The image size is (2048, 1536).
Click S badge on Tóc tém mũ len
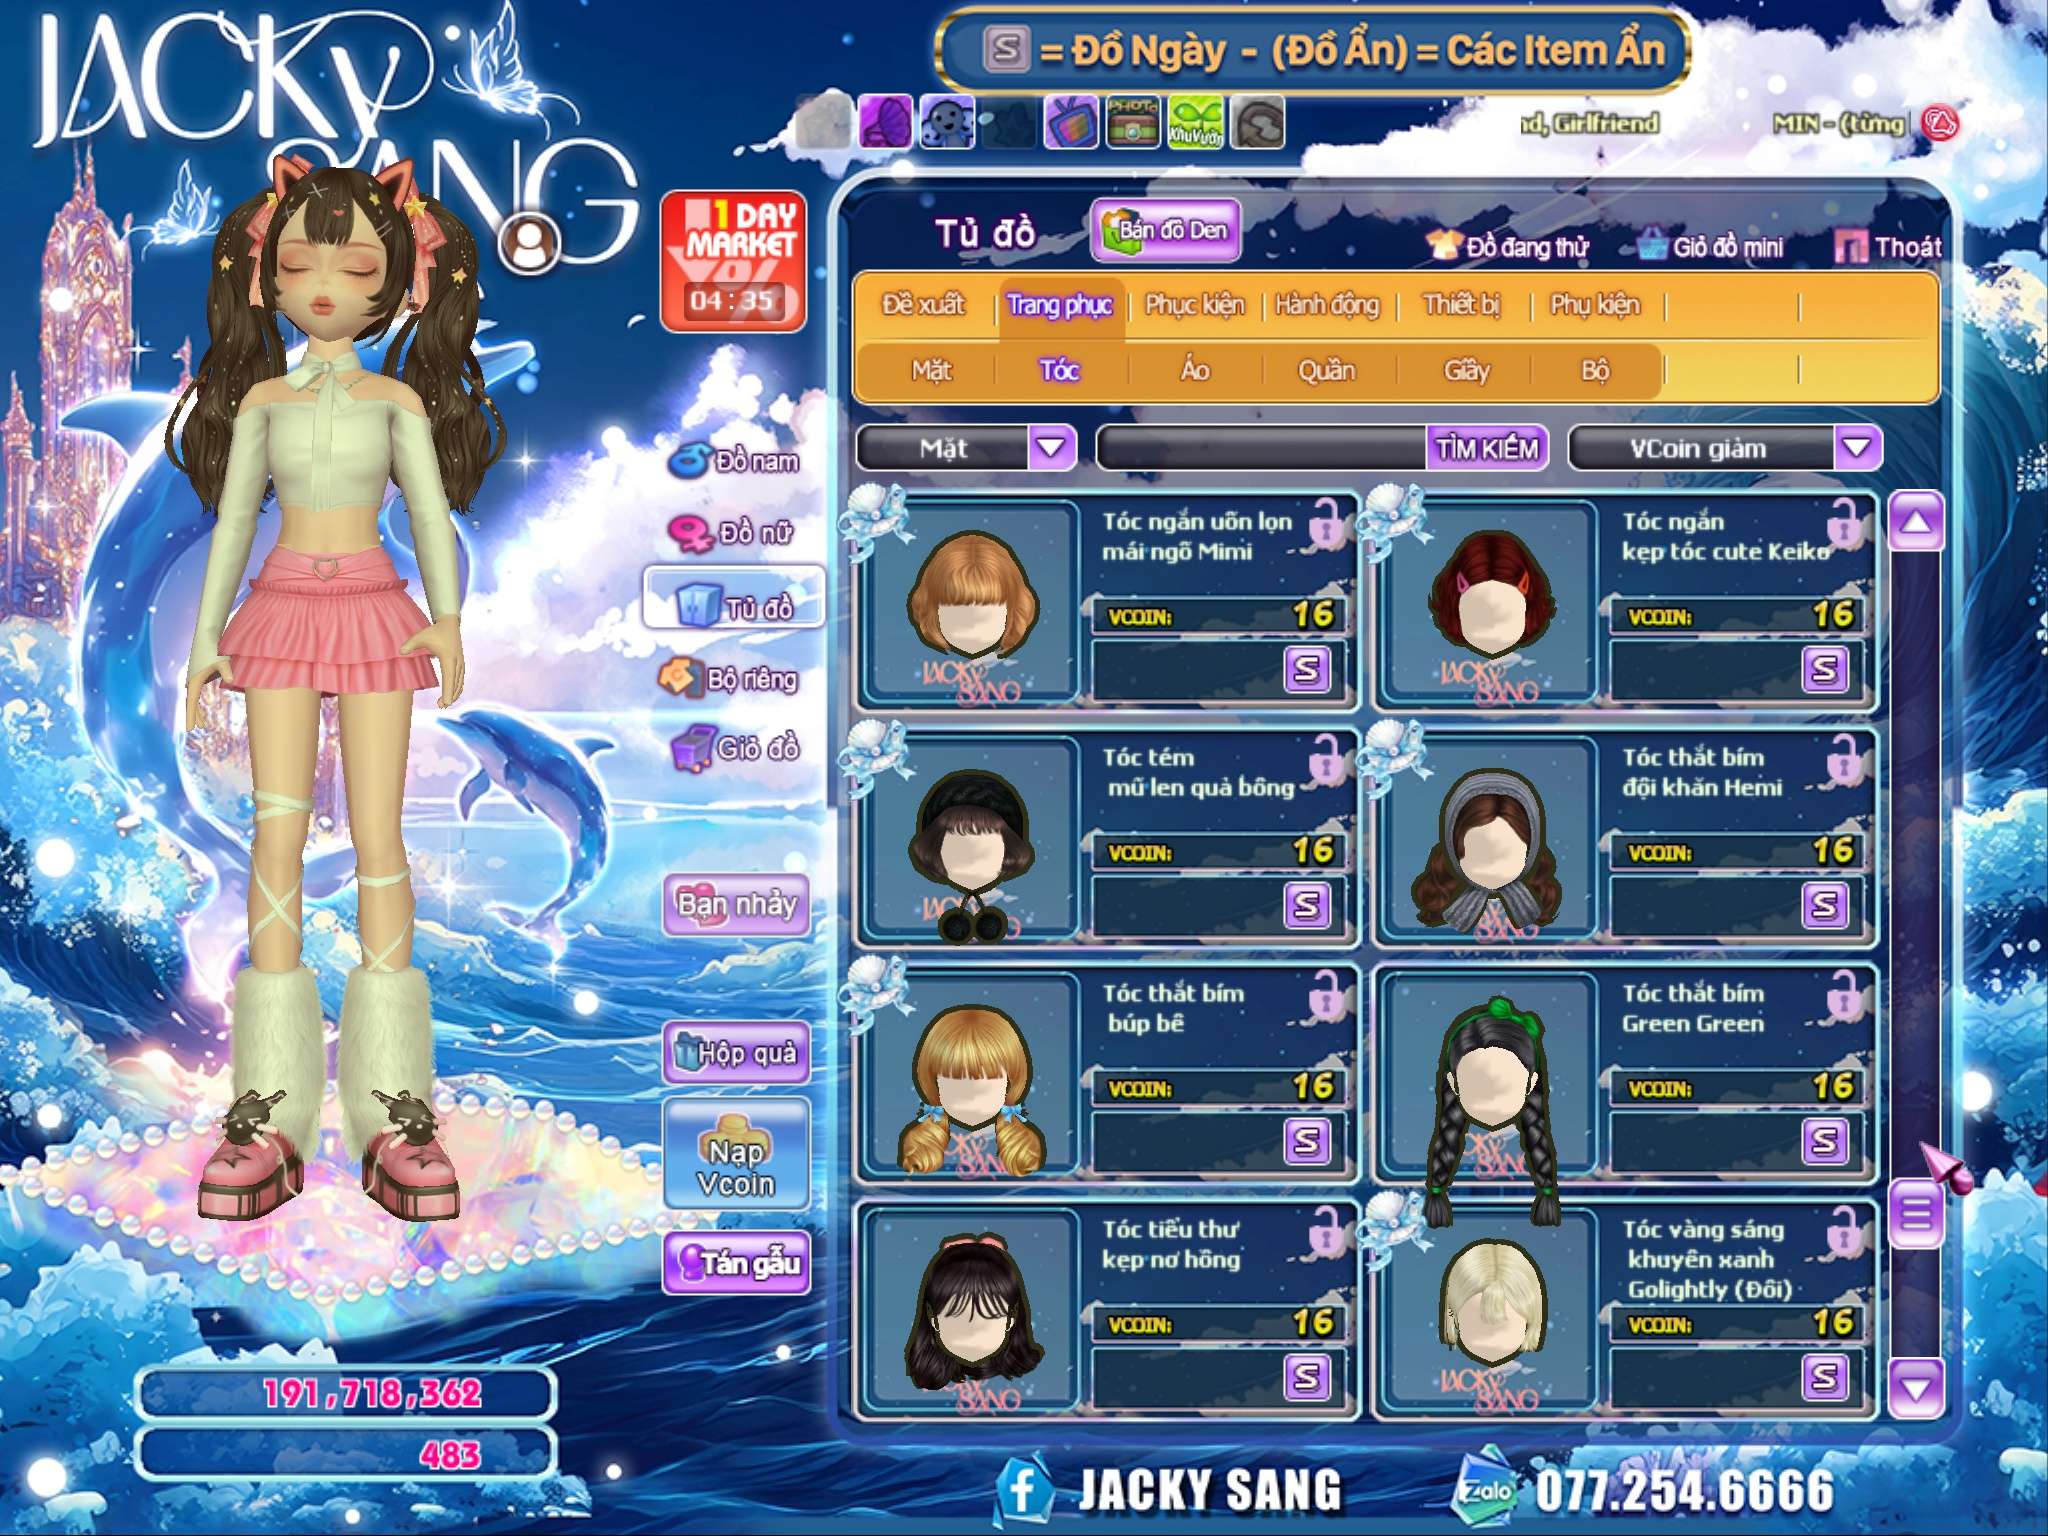point(1307,905)
